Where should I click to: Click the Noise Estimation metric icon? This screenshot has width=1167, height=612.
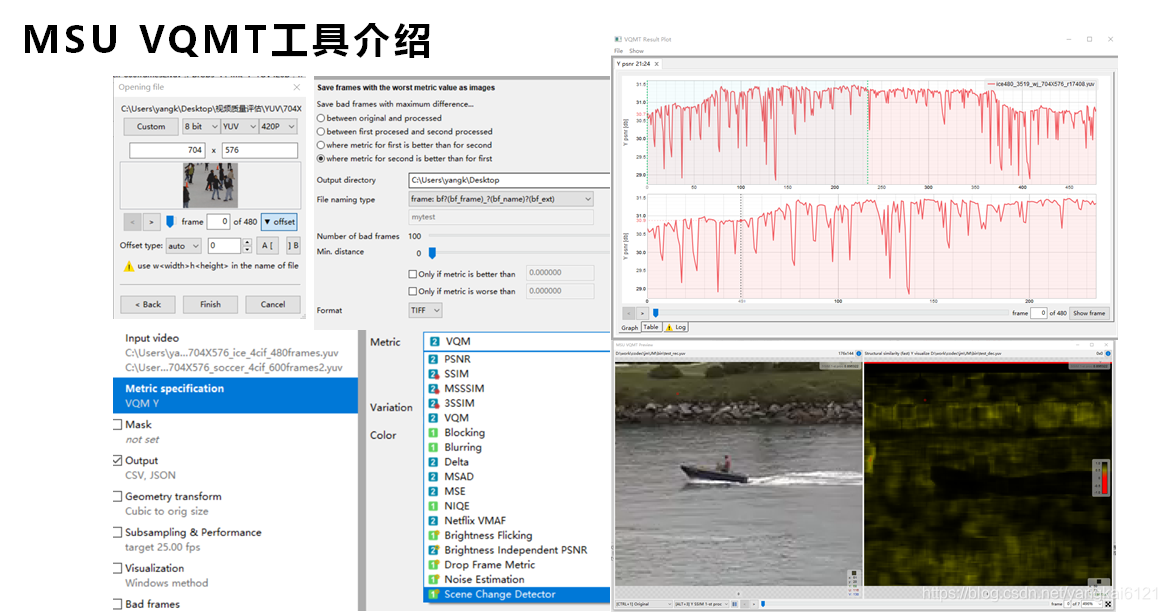[x=433, y=579]
